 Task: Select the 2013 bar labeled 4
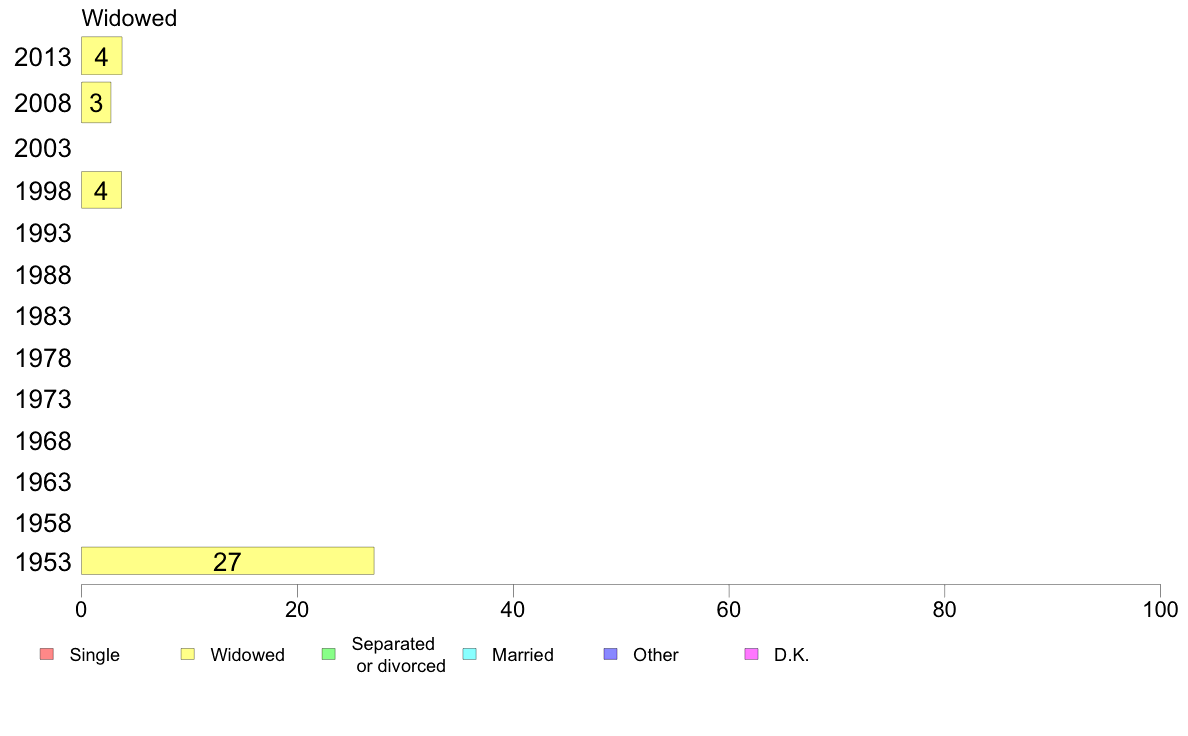pos(101,56)
